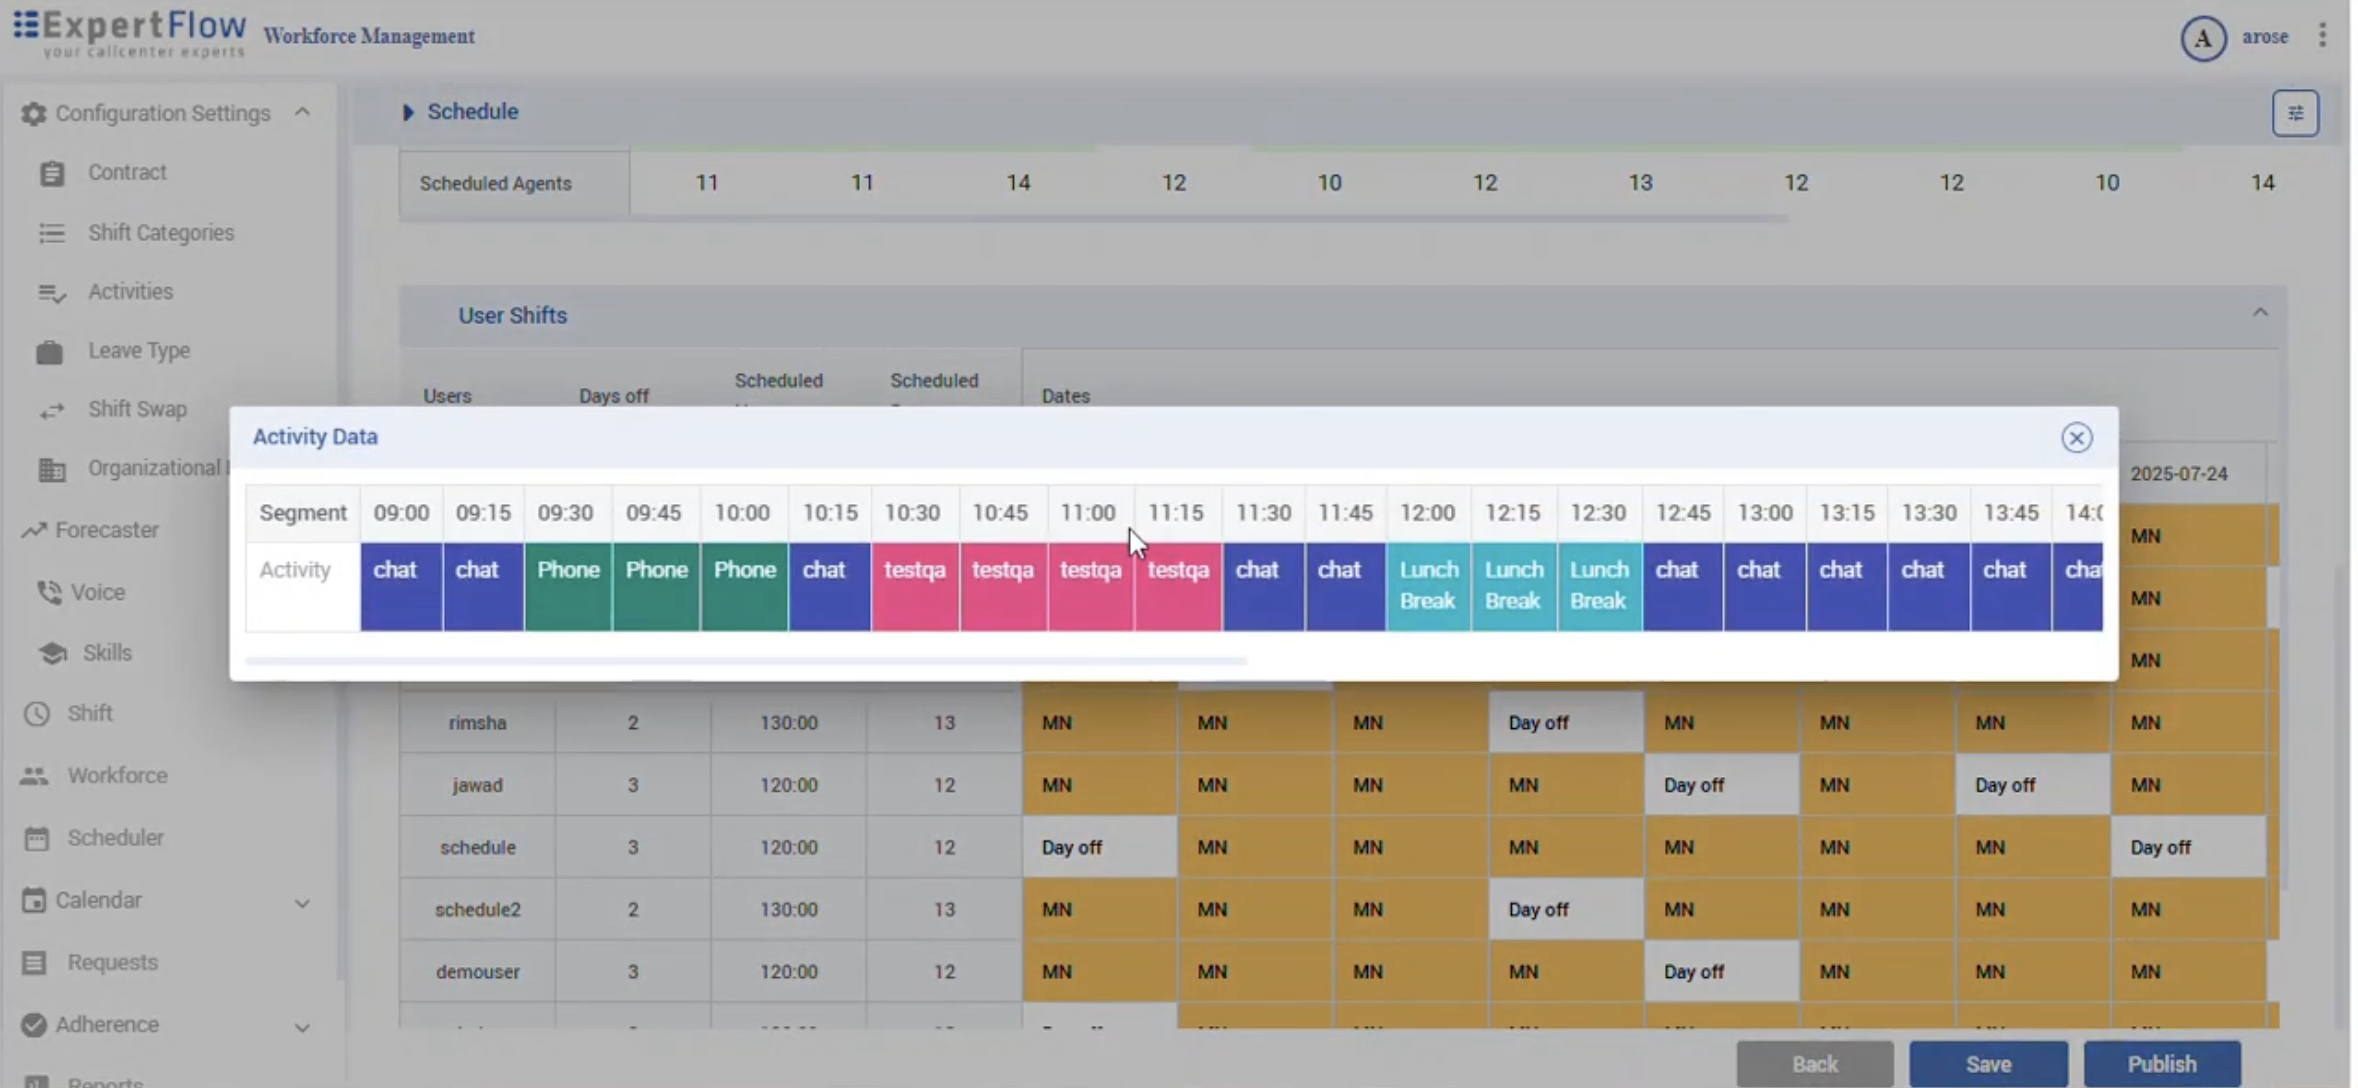Click the Shift Categories list icon

click(52, 233)
